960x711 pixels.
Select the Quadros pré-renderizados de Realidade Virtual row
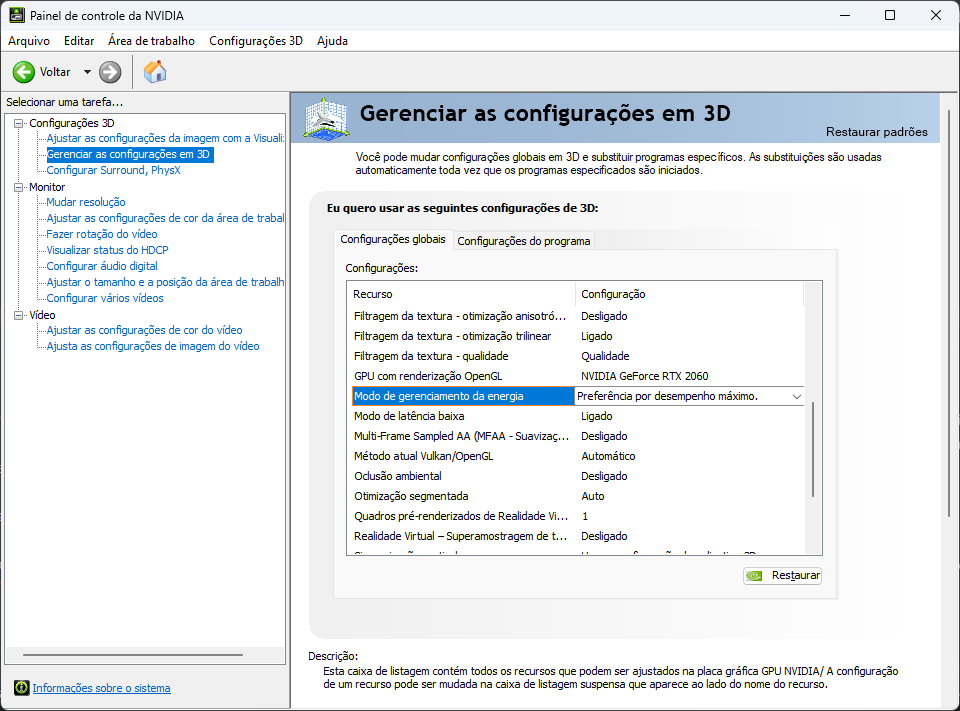tap(578, 516)
